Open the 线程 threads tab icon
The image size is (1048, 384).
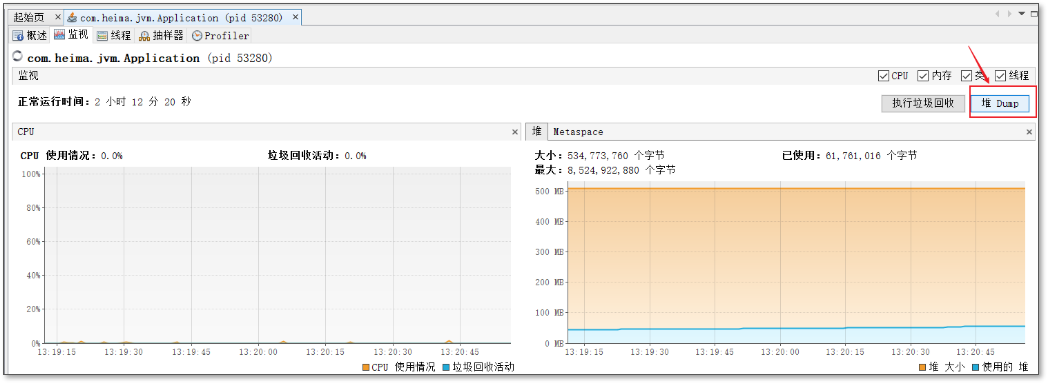(x=102, y=36)
